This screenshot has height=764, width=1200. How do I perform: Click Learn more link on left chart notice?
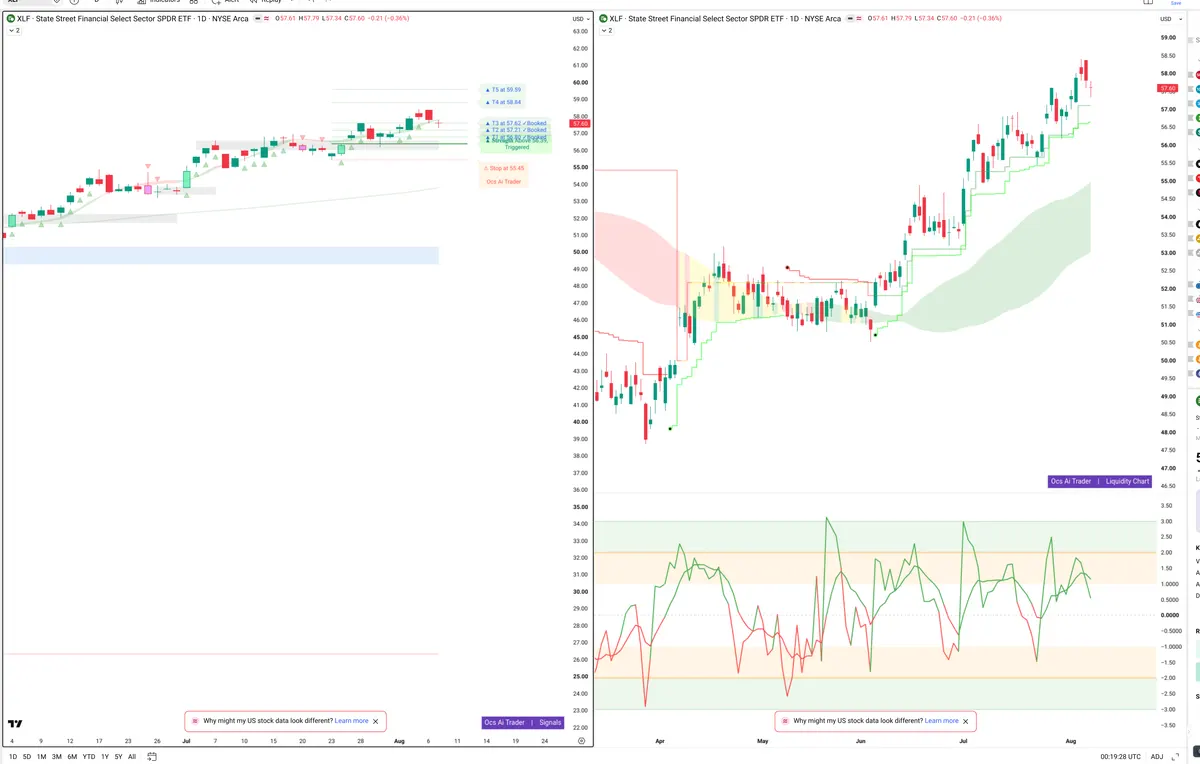[352, 721]
